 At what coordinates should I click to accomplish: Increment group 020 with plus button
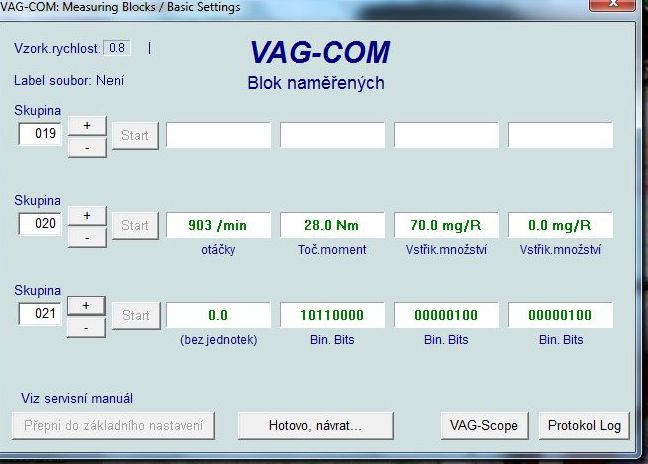pos(87,216)
